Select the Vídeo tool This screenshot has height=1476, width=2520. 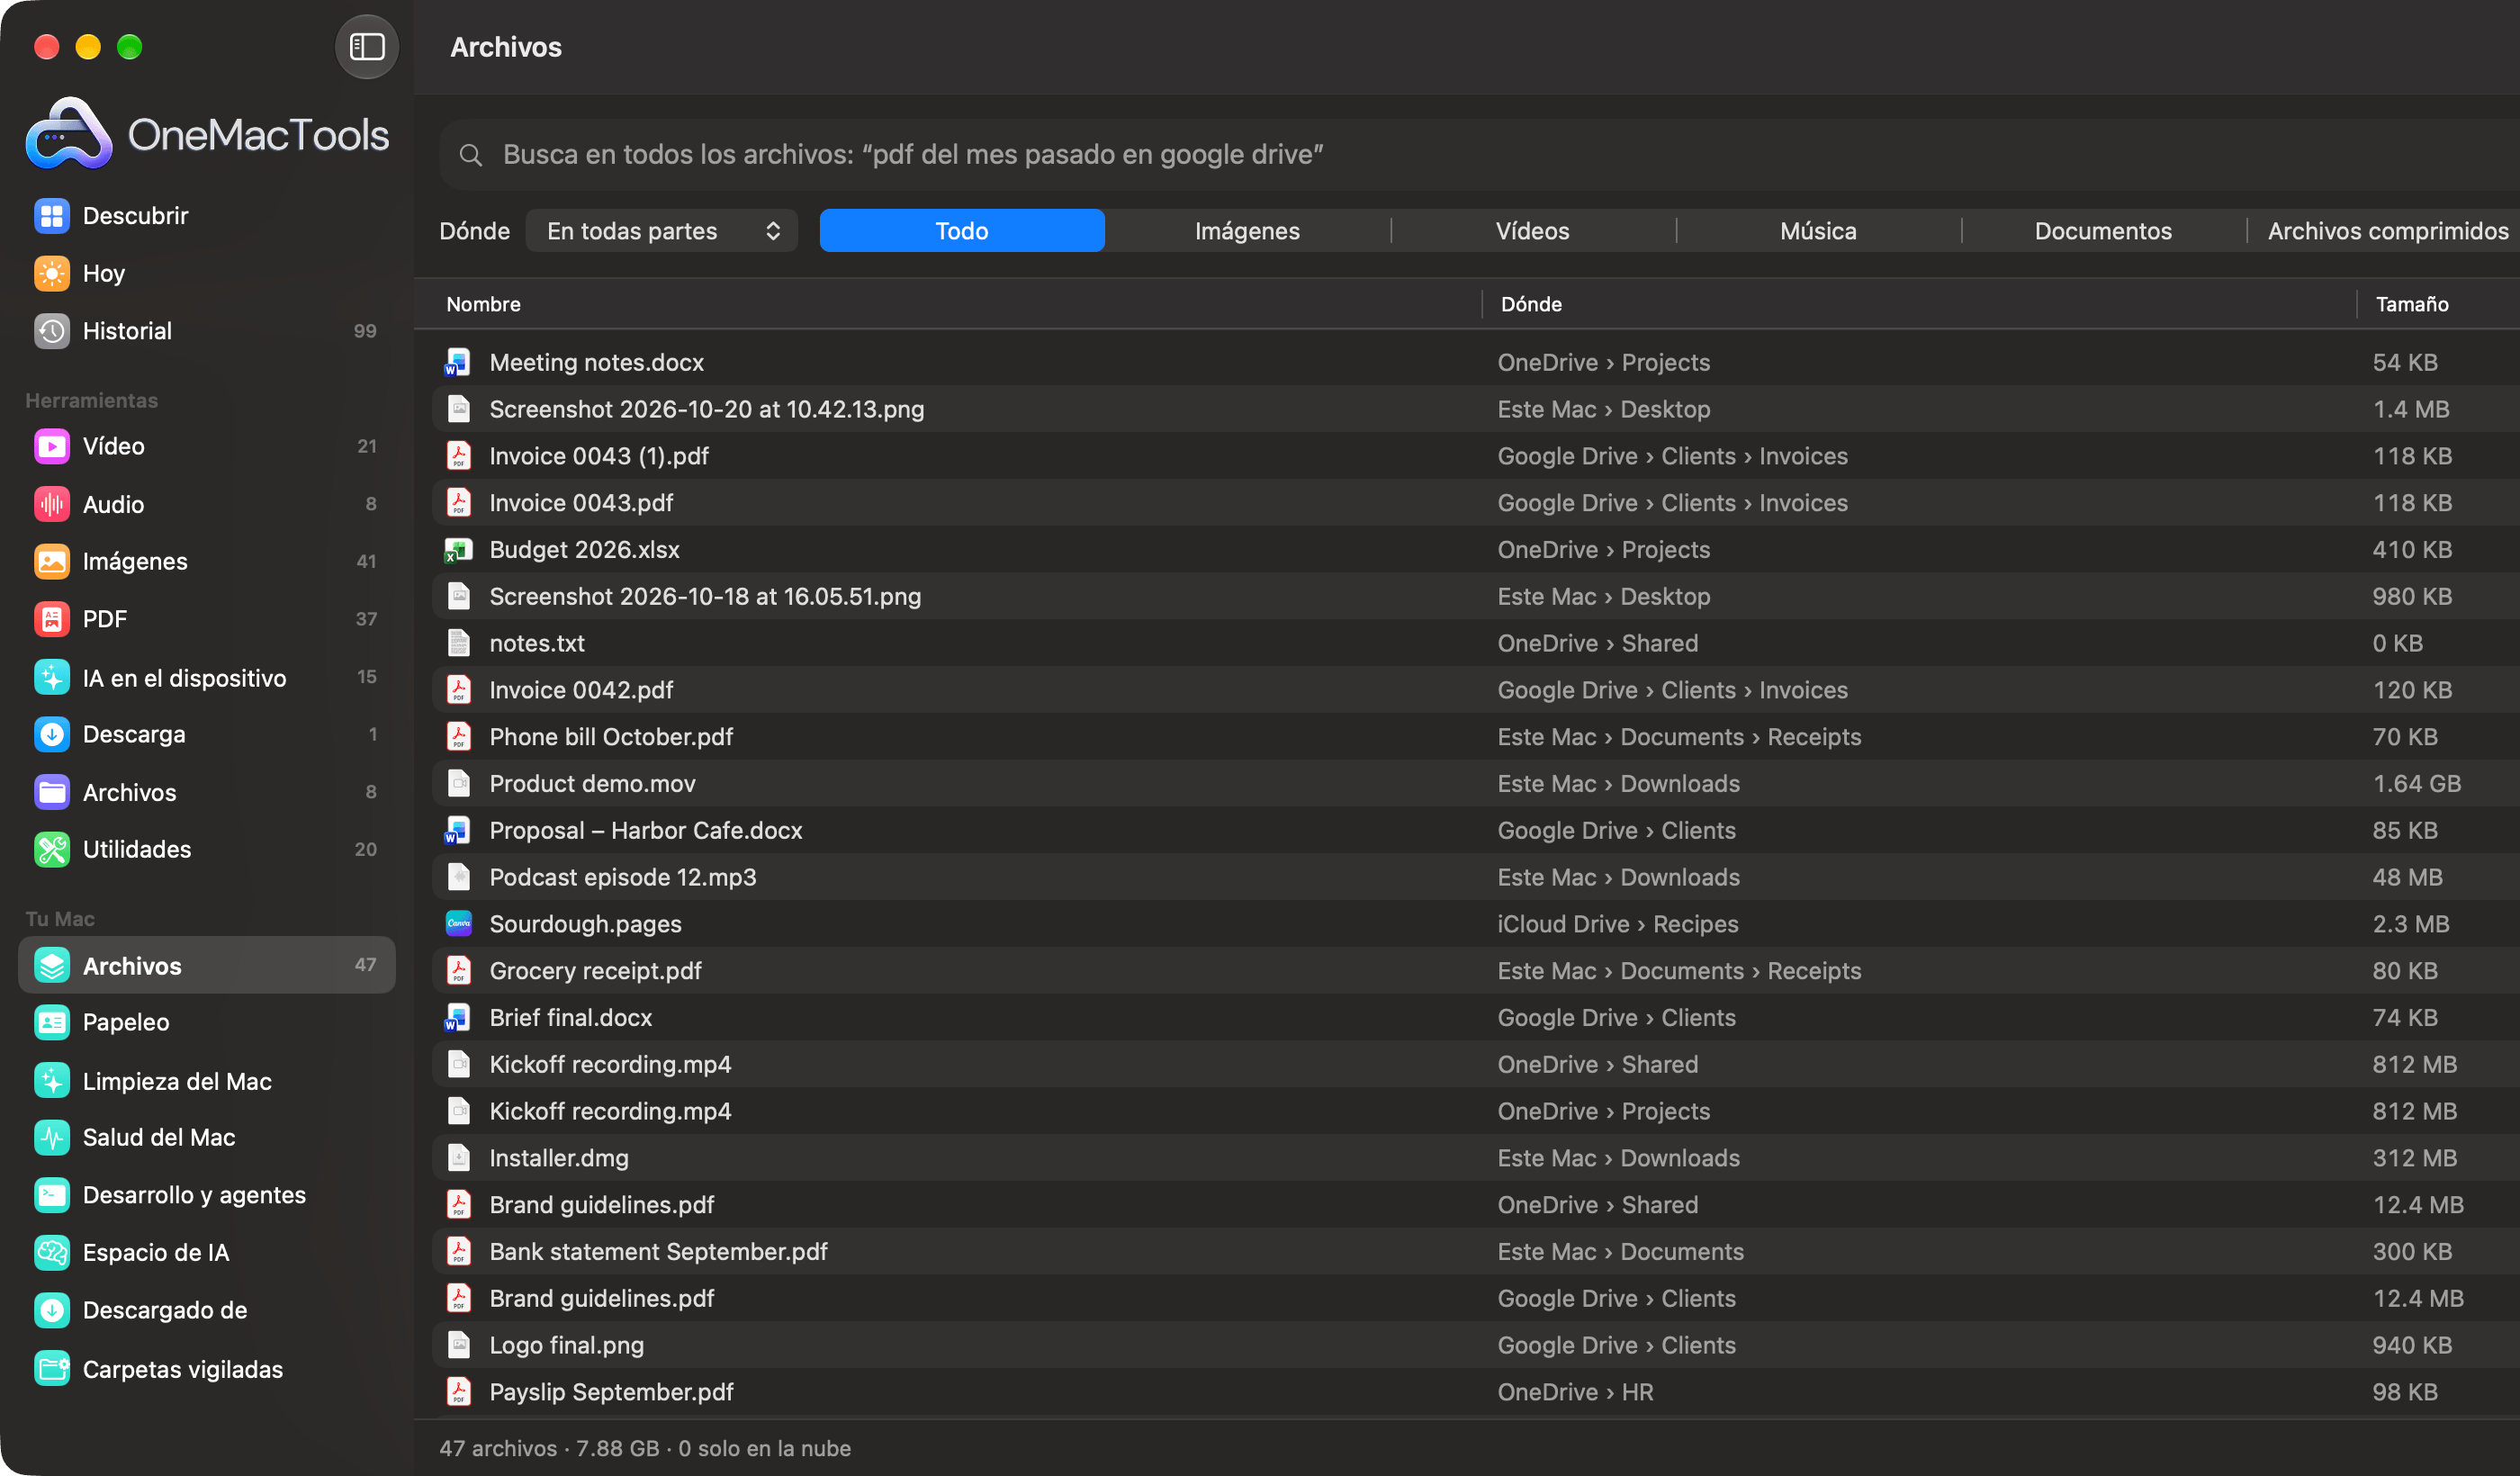(x=206, y=446)
